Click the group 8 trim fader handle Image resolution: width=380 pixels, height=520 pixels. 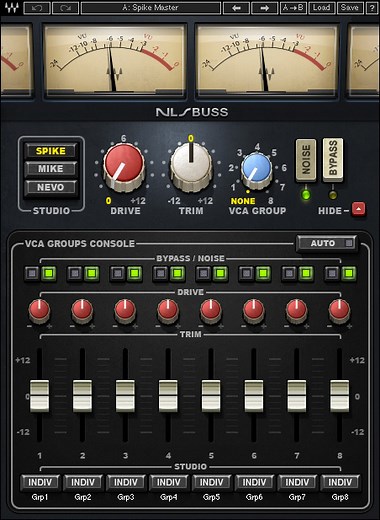pyautogui.click(x=340, y=396)
